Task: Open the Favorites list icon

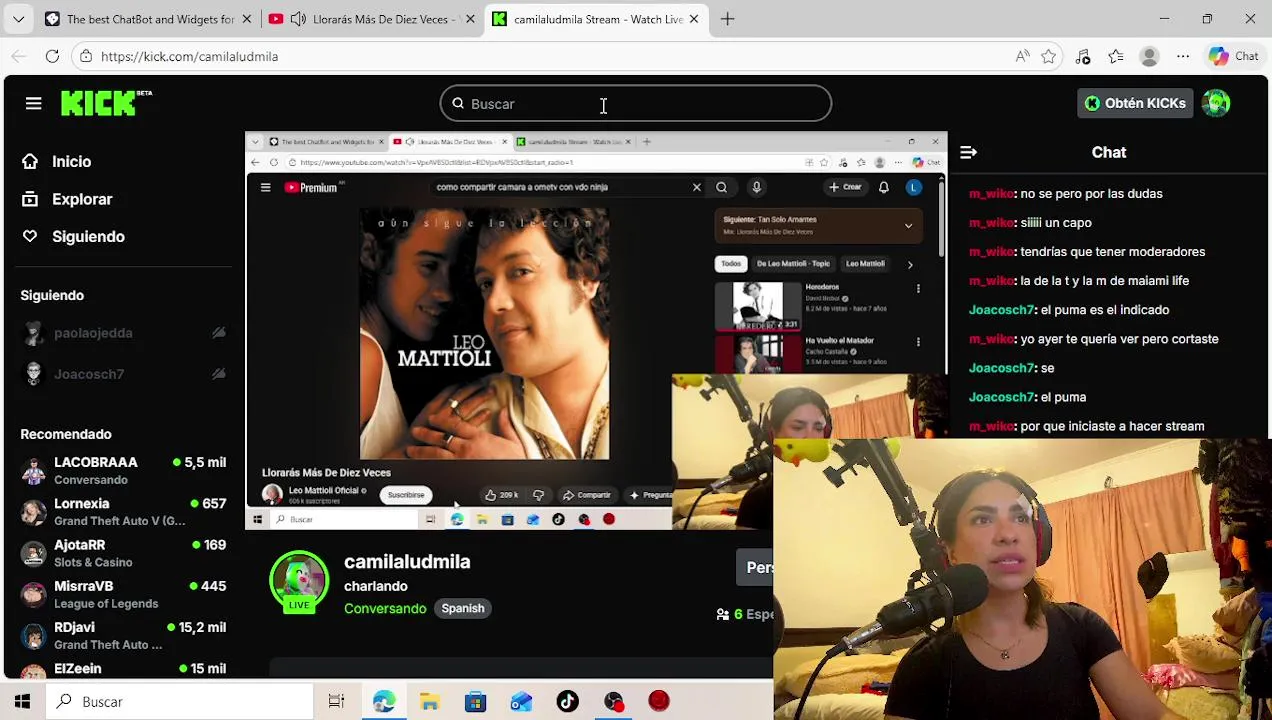Action: click(1116, 57)
